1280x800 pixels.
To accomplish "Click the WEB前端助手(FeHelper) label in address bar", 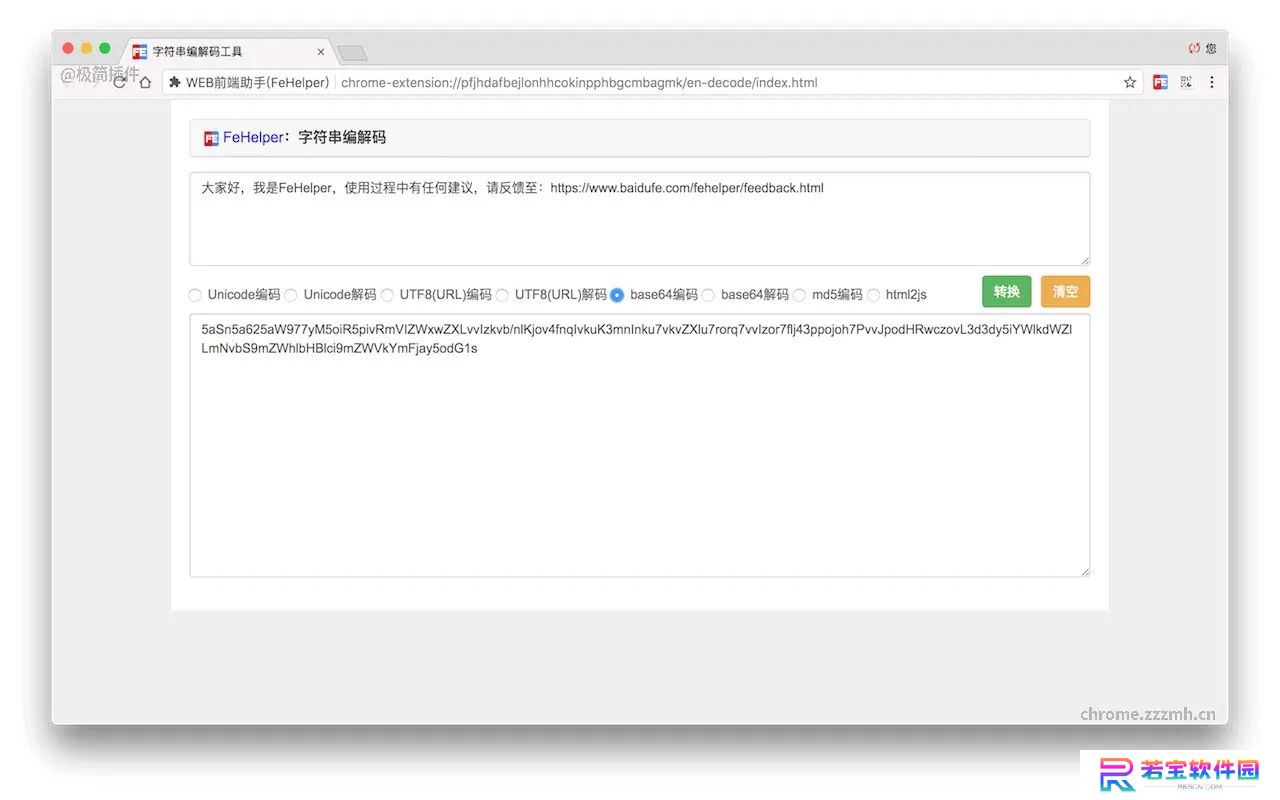I will (x=257, y=82).
